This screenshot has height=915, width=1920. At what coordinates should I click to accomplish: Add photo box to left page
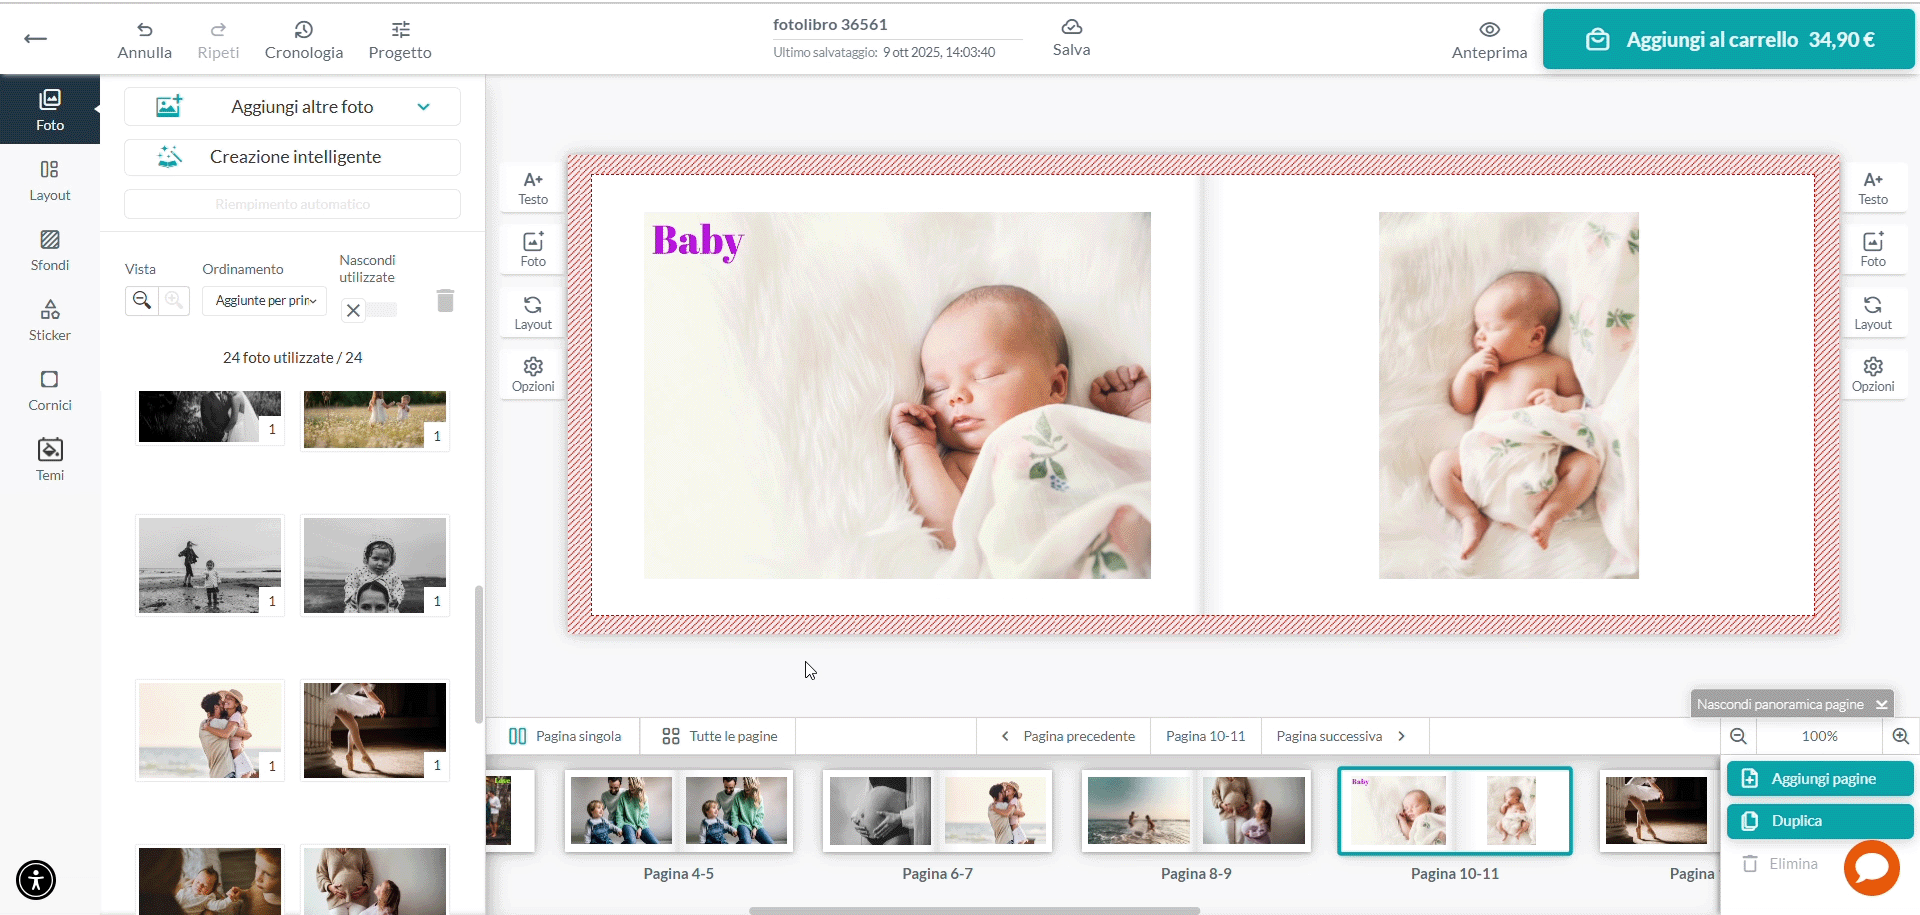[533, 249]
